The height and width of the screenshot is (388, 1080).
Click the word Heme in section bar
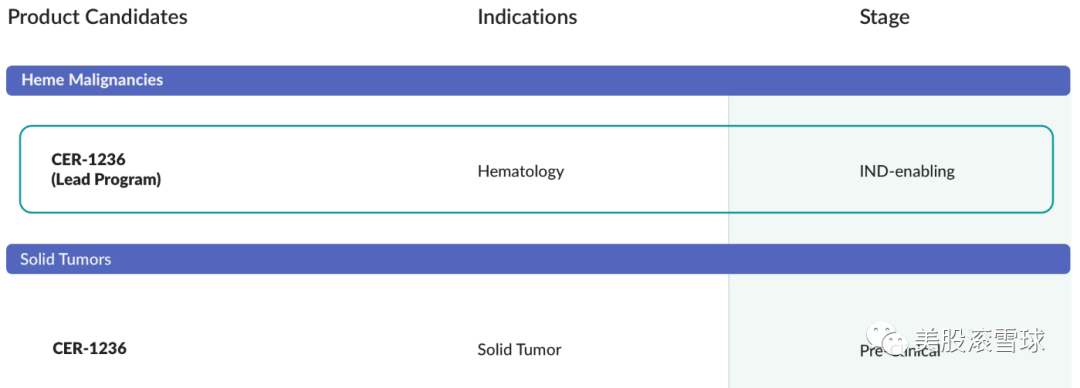(x=43, y=80)
